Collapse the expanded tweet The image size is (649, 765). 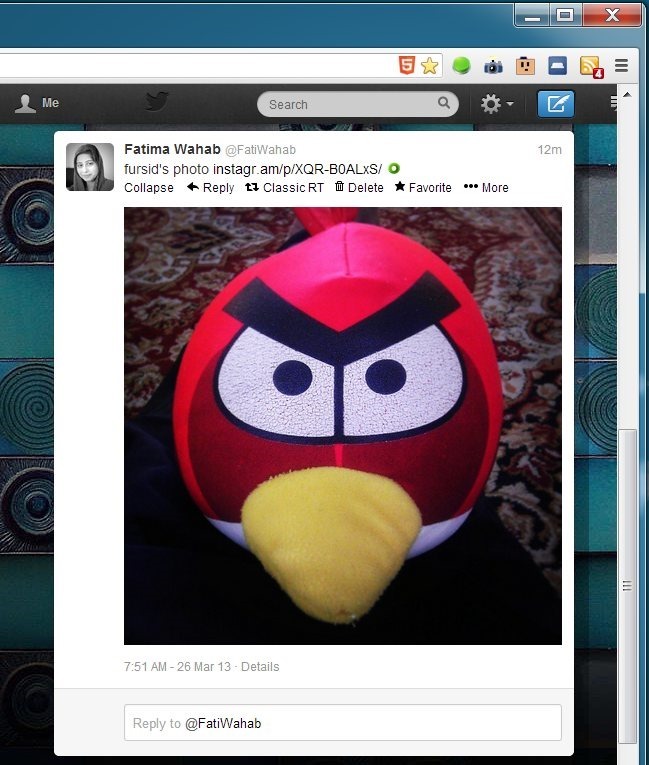point(149,188)
